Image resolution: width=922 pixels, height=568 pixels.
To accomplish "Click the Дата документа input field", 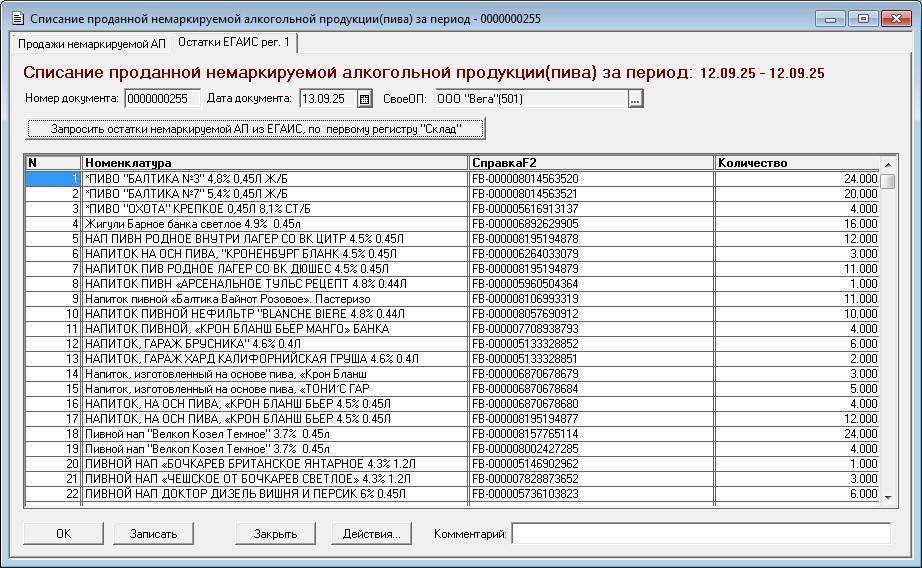I will tap(327, 99).
